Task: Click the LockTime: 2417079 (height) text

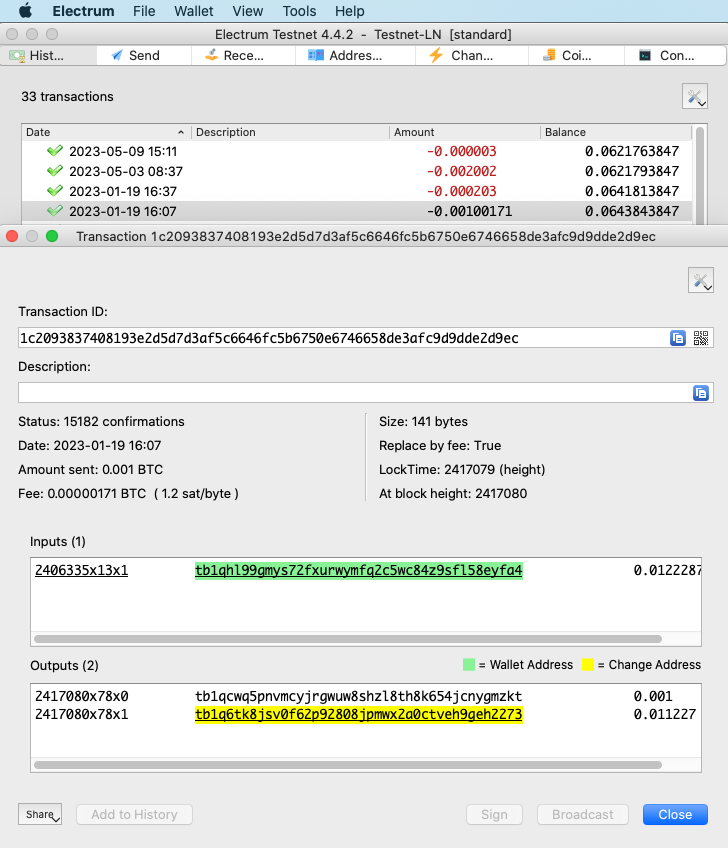Action: pyautogui.click(x=462, y=469)
